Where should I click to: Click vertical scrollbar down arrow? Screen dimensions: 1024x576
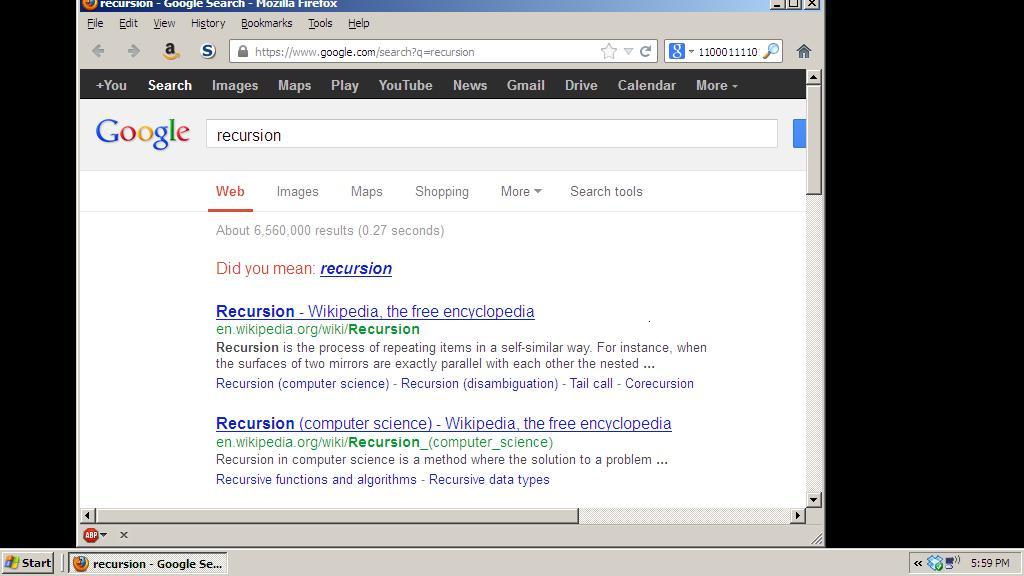pos(813,500)
